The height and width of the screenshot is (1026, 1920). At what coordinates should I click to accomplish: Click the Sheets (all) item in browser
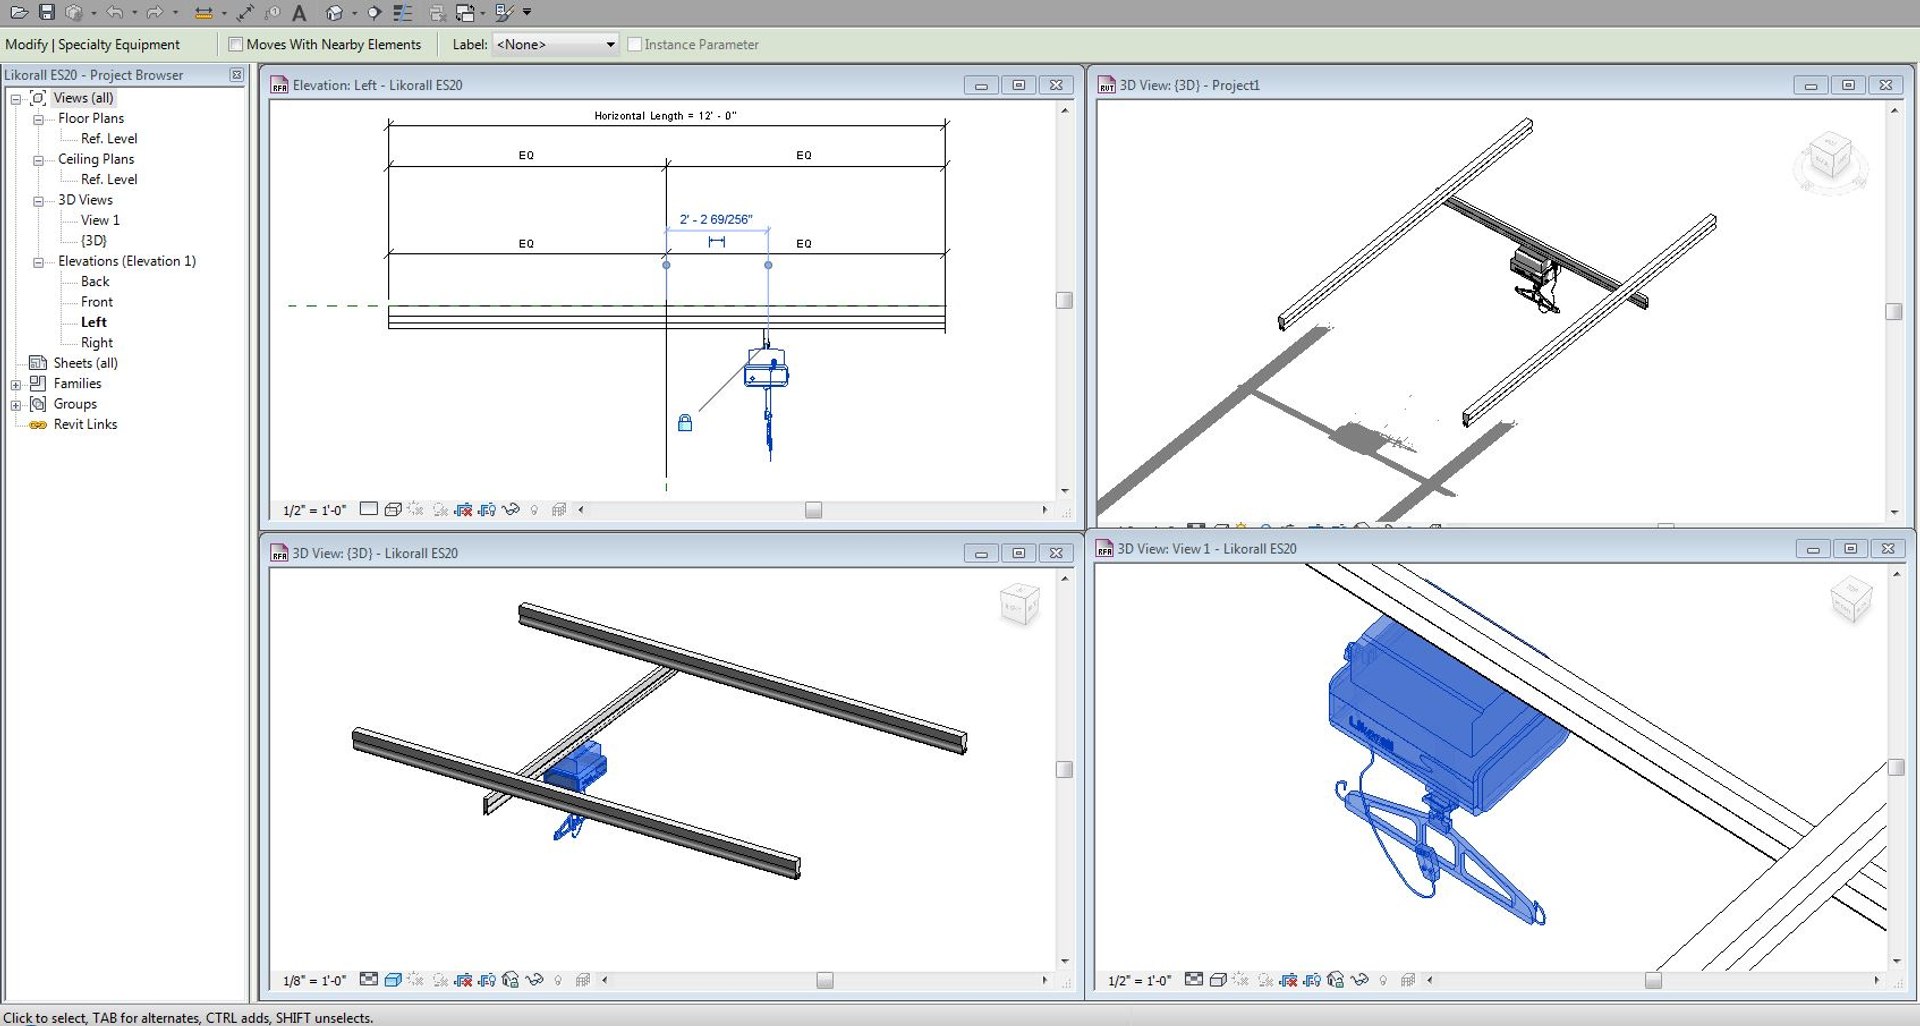click(x=85, y=363)
